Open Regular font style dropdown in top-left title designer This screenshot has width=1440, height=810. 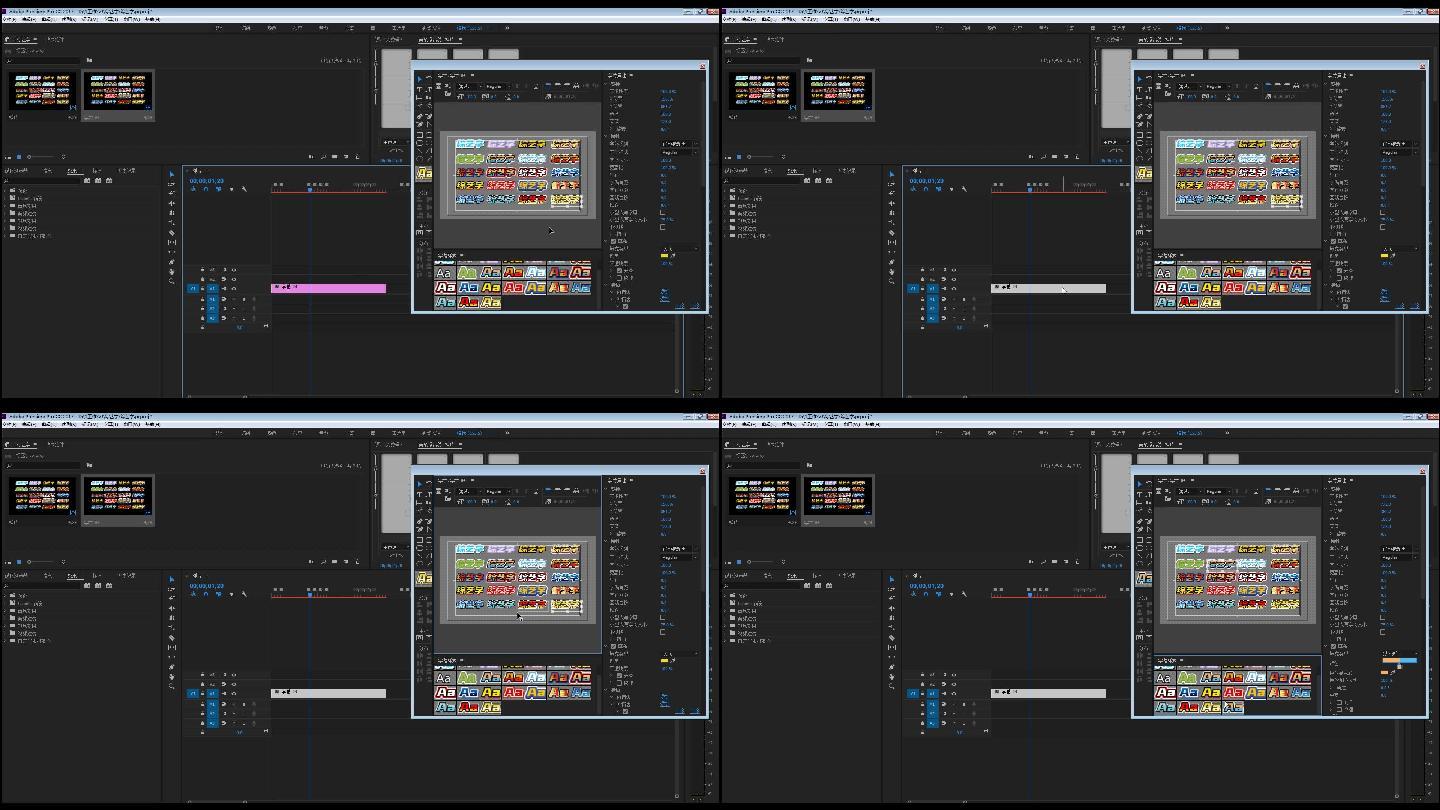[497, 87]
